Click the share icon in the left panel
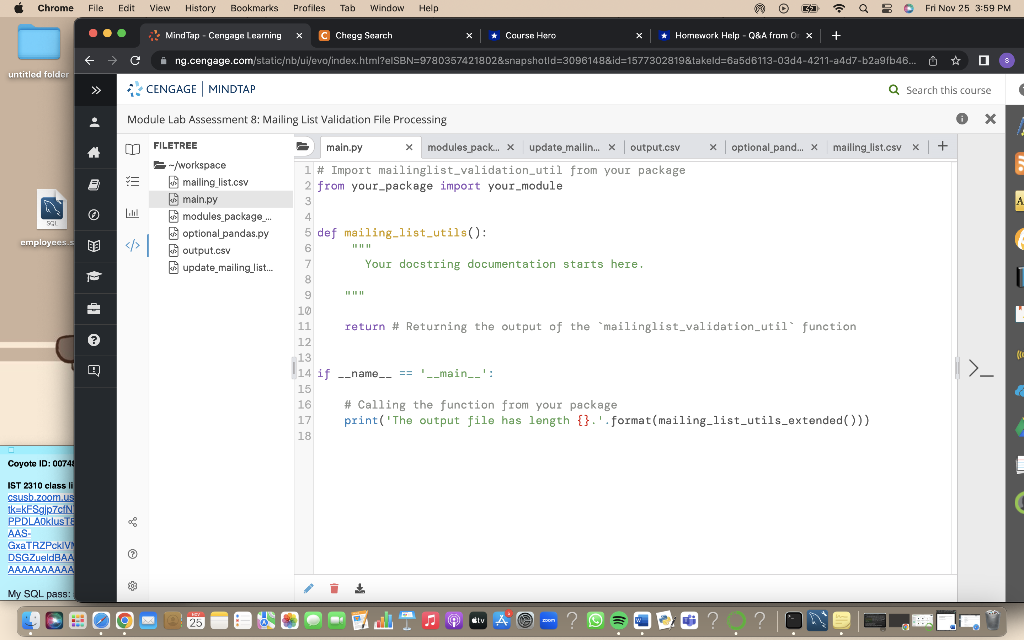1024x640 pixels. click(x=132, y=520)
